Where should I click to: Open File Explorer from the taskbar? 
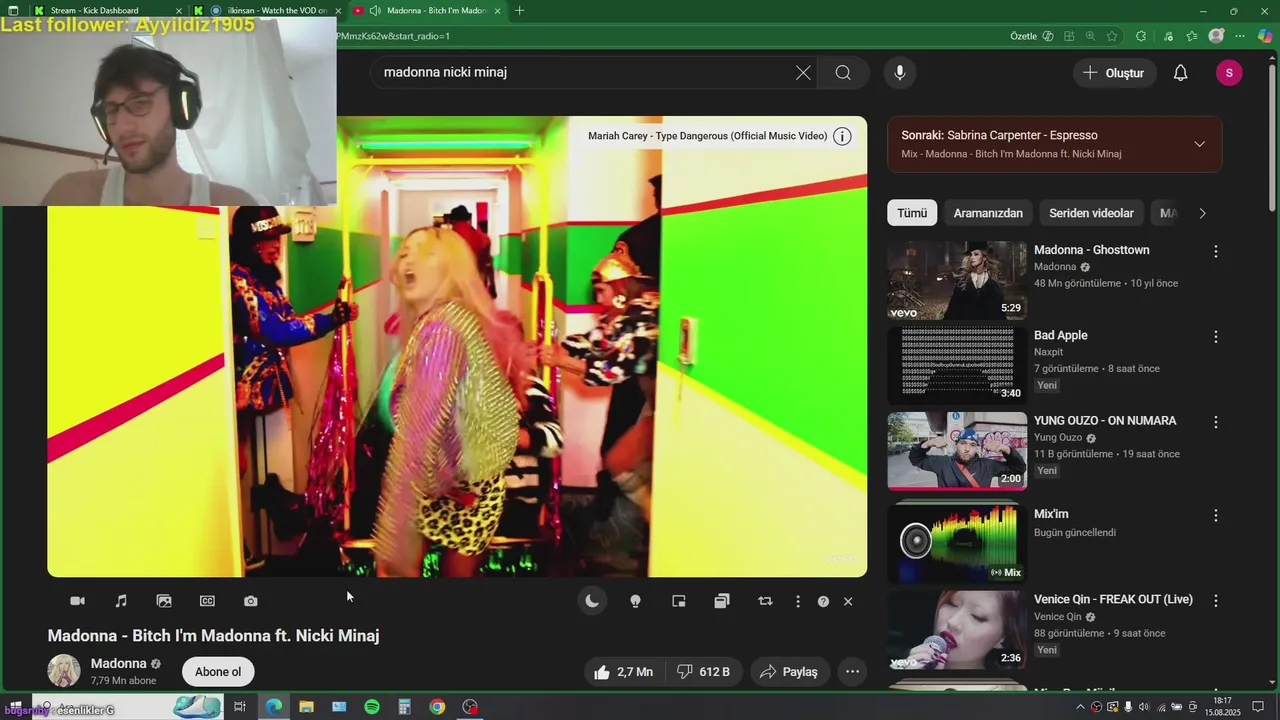click(306, 707)
